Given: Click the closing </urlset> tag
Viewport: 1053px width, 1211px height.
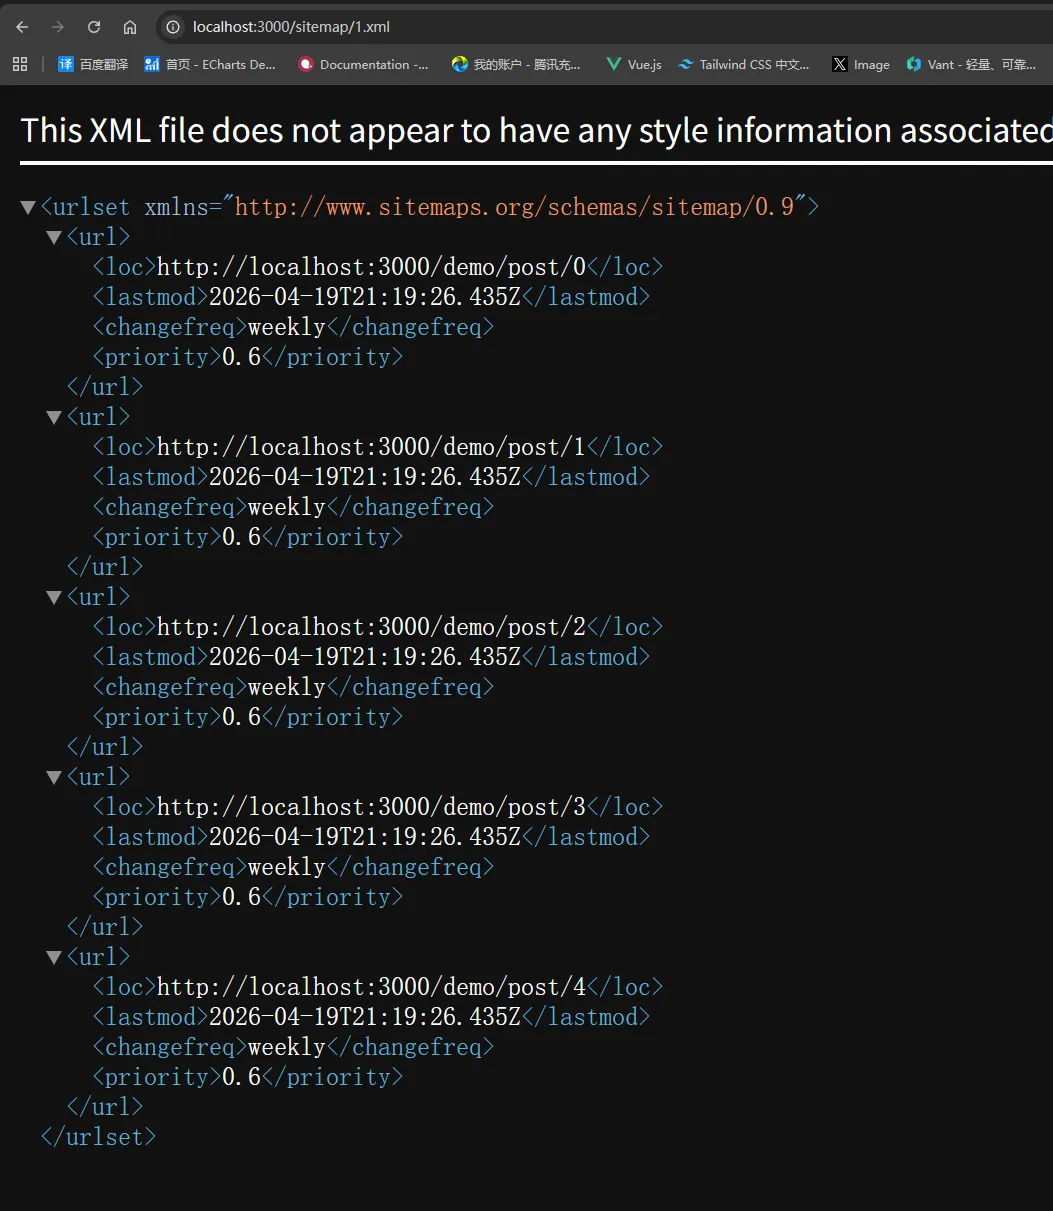Looking at the screenshot, I should 98,1137.
